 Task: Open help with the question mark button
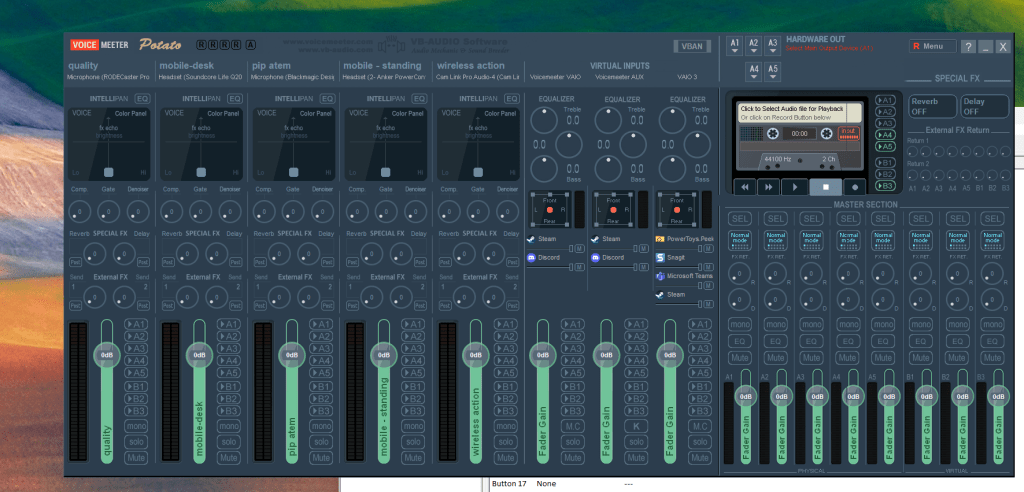click(968, 46)
